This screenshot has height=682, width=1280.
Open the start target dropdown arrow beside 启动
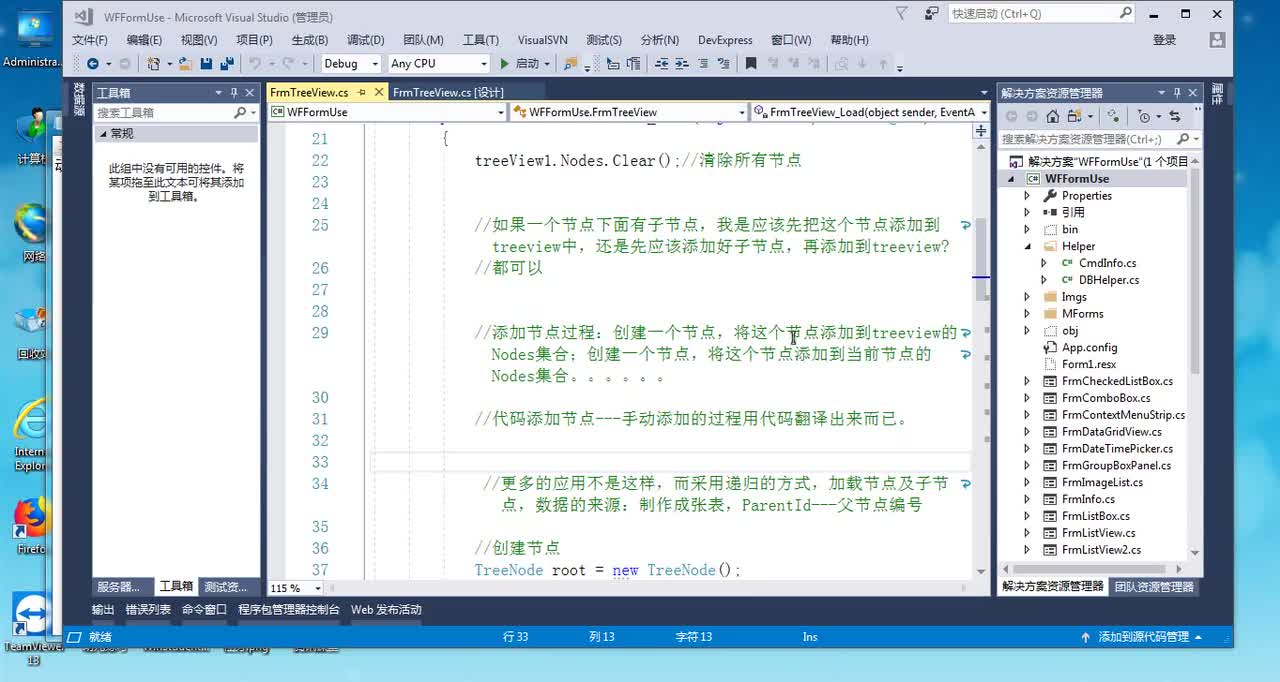[547, 63]
